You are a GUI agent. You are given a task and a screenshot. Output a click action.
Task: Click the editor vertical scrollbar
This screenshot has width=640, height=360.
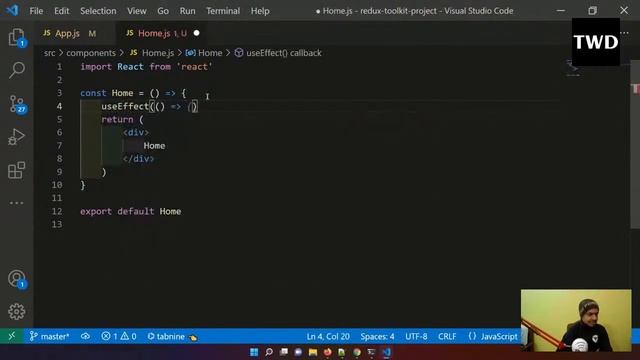[635, 144]
